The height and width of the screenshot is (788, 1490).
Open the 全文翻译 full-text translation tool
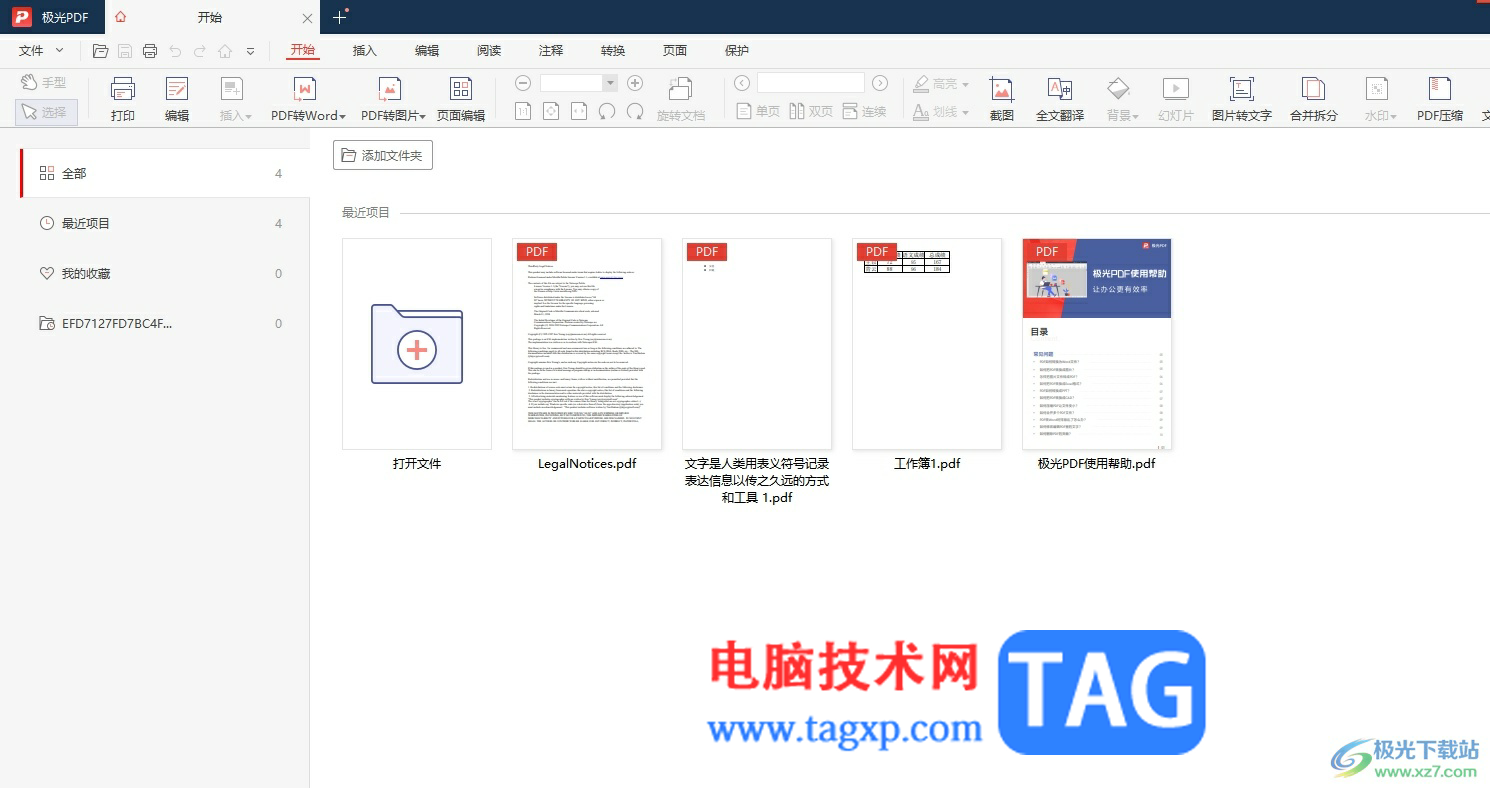pos(1060,99)
